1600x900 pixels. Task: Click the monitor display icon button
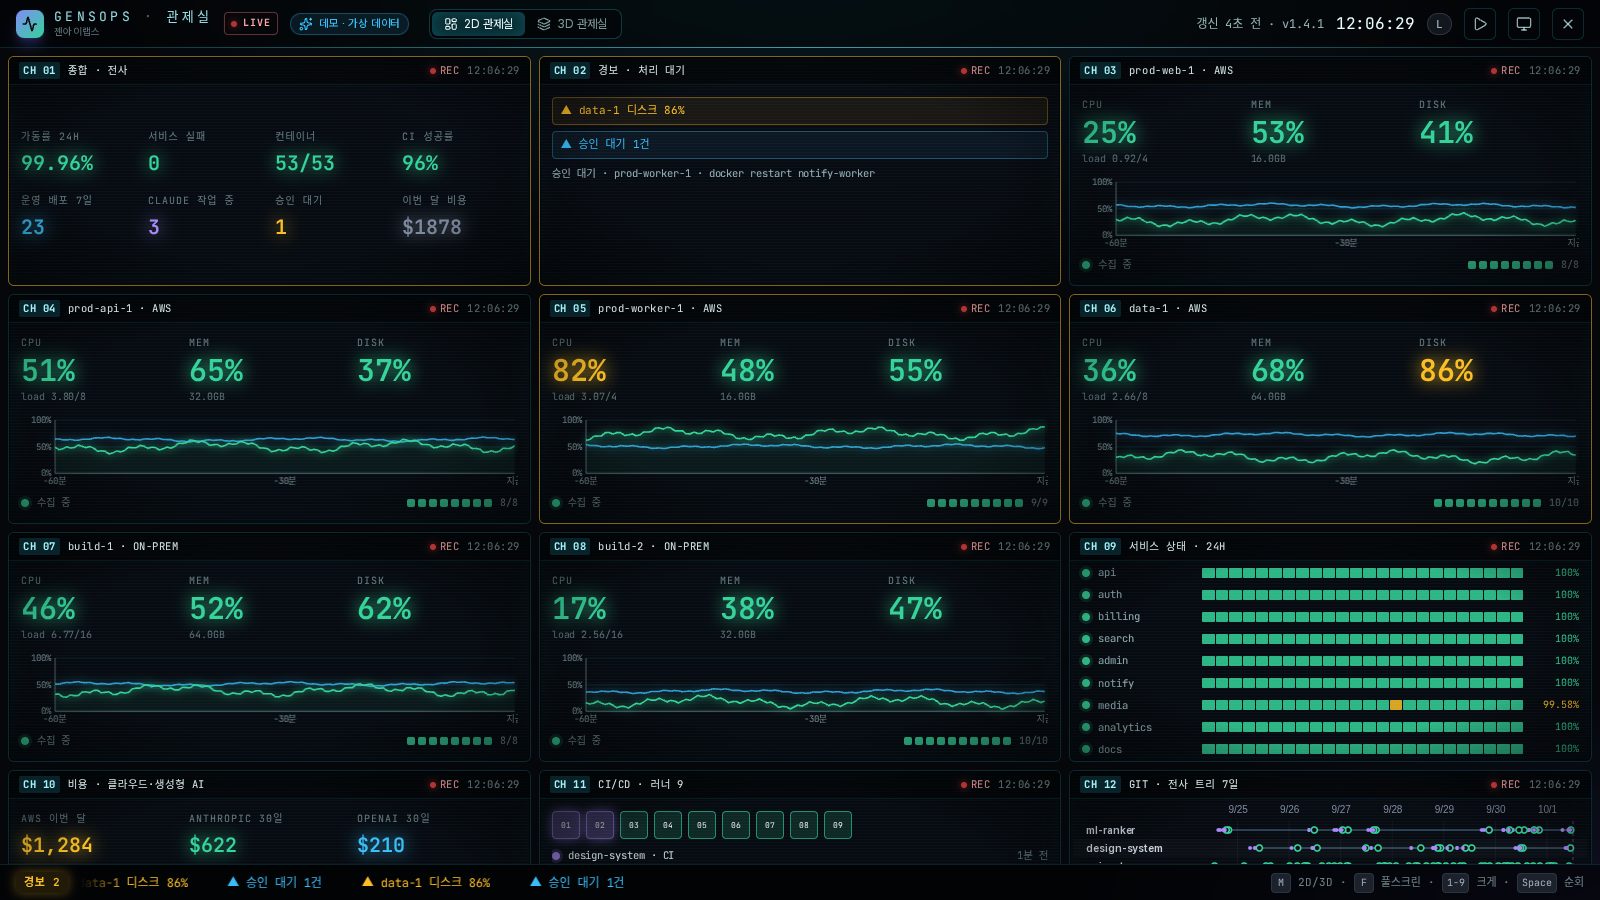click(x=1524, y=24)
